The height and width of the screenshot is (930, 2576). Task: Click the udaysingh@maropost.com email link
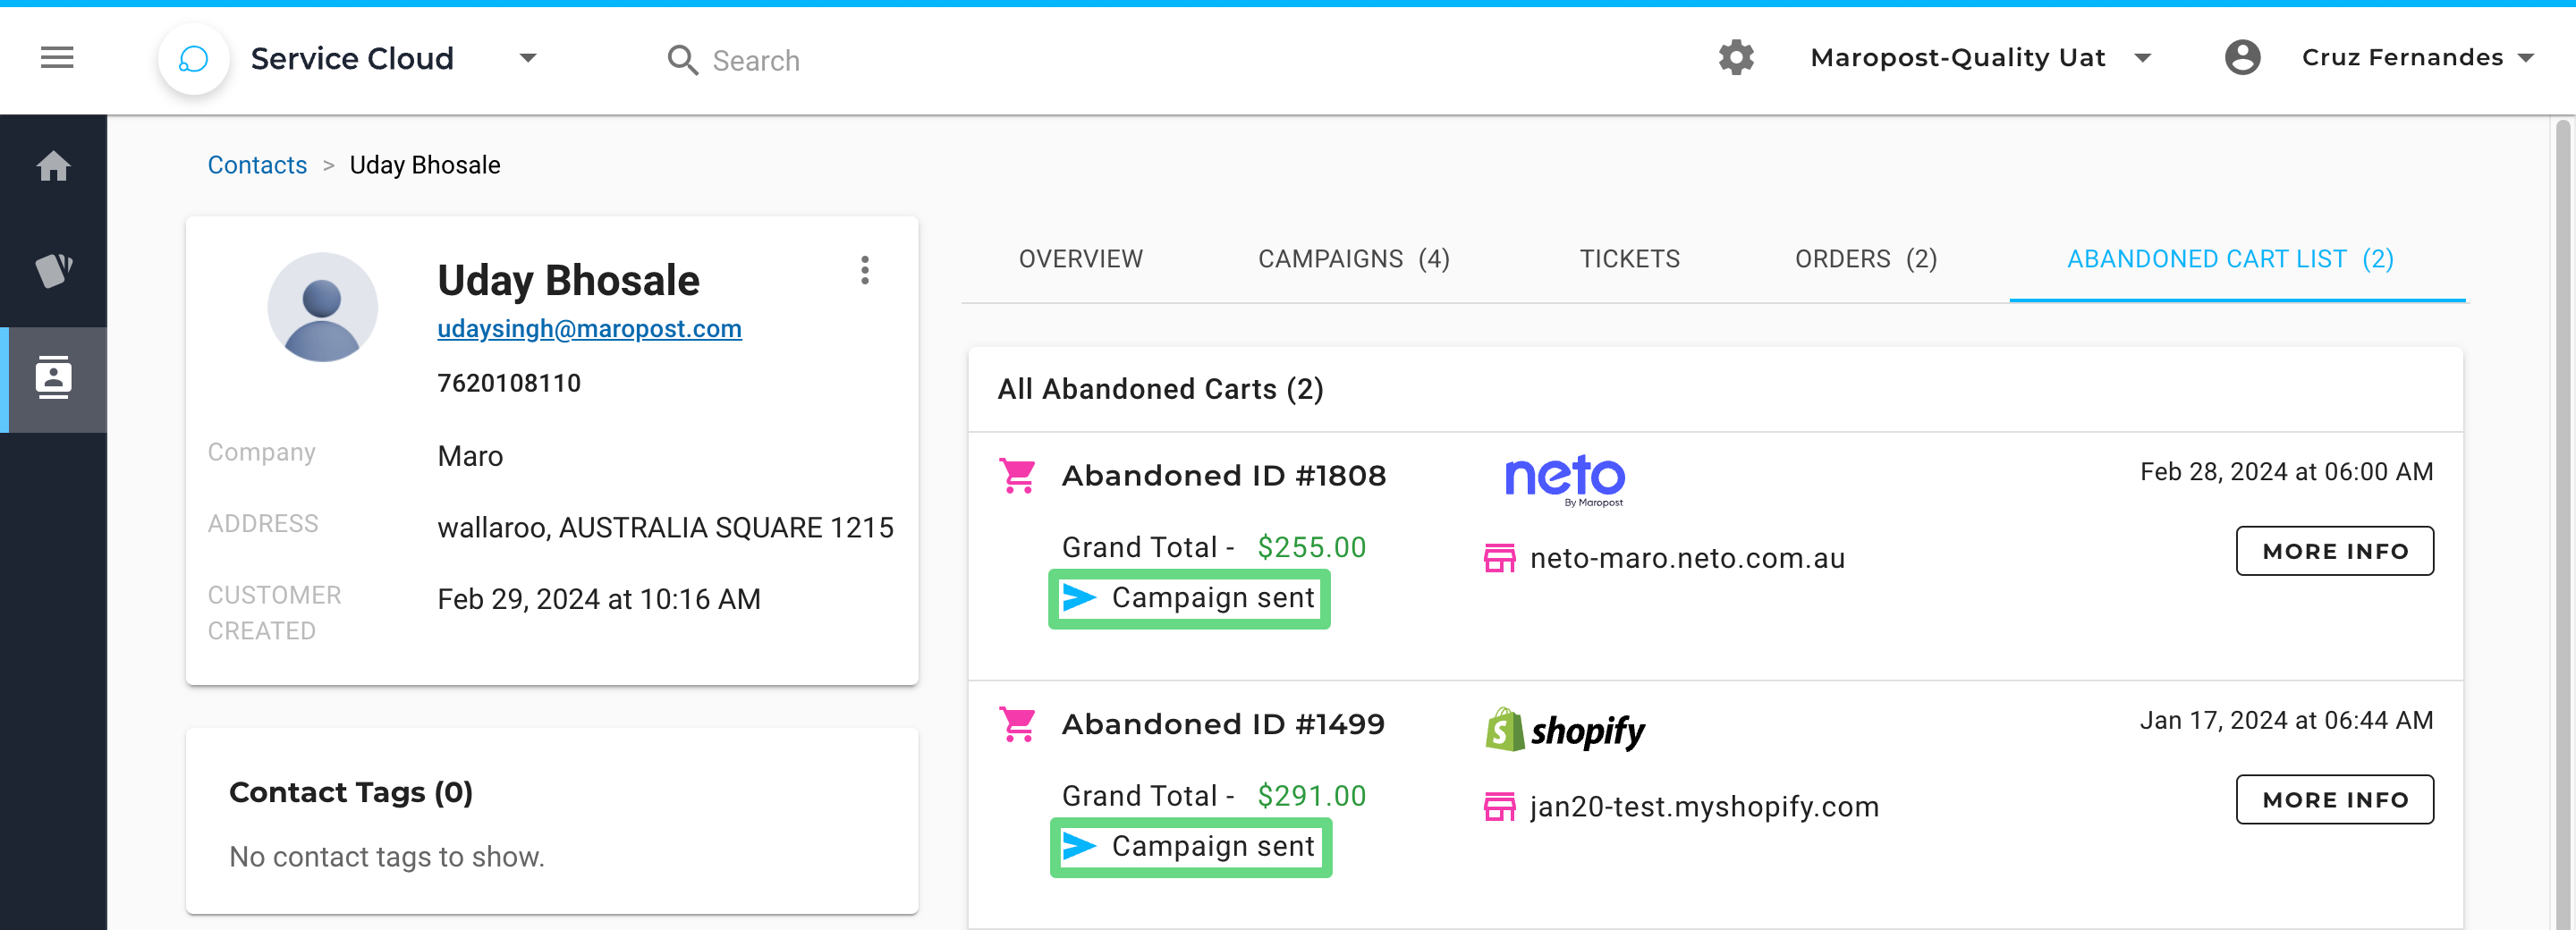[x=589, y=329]
